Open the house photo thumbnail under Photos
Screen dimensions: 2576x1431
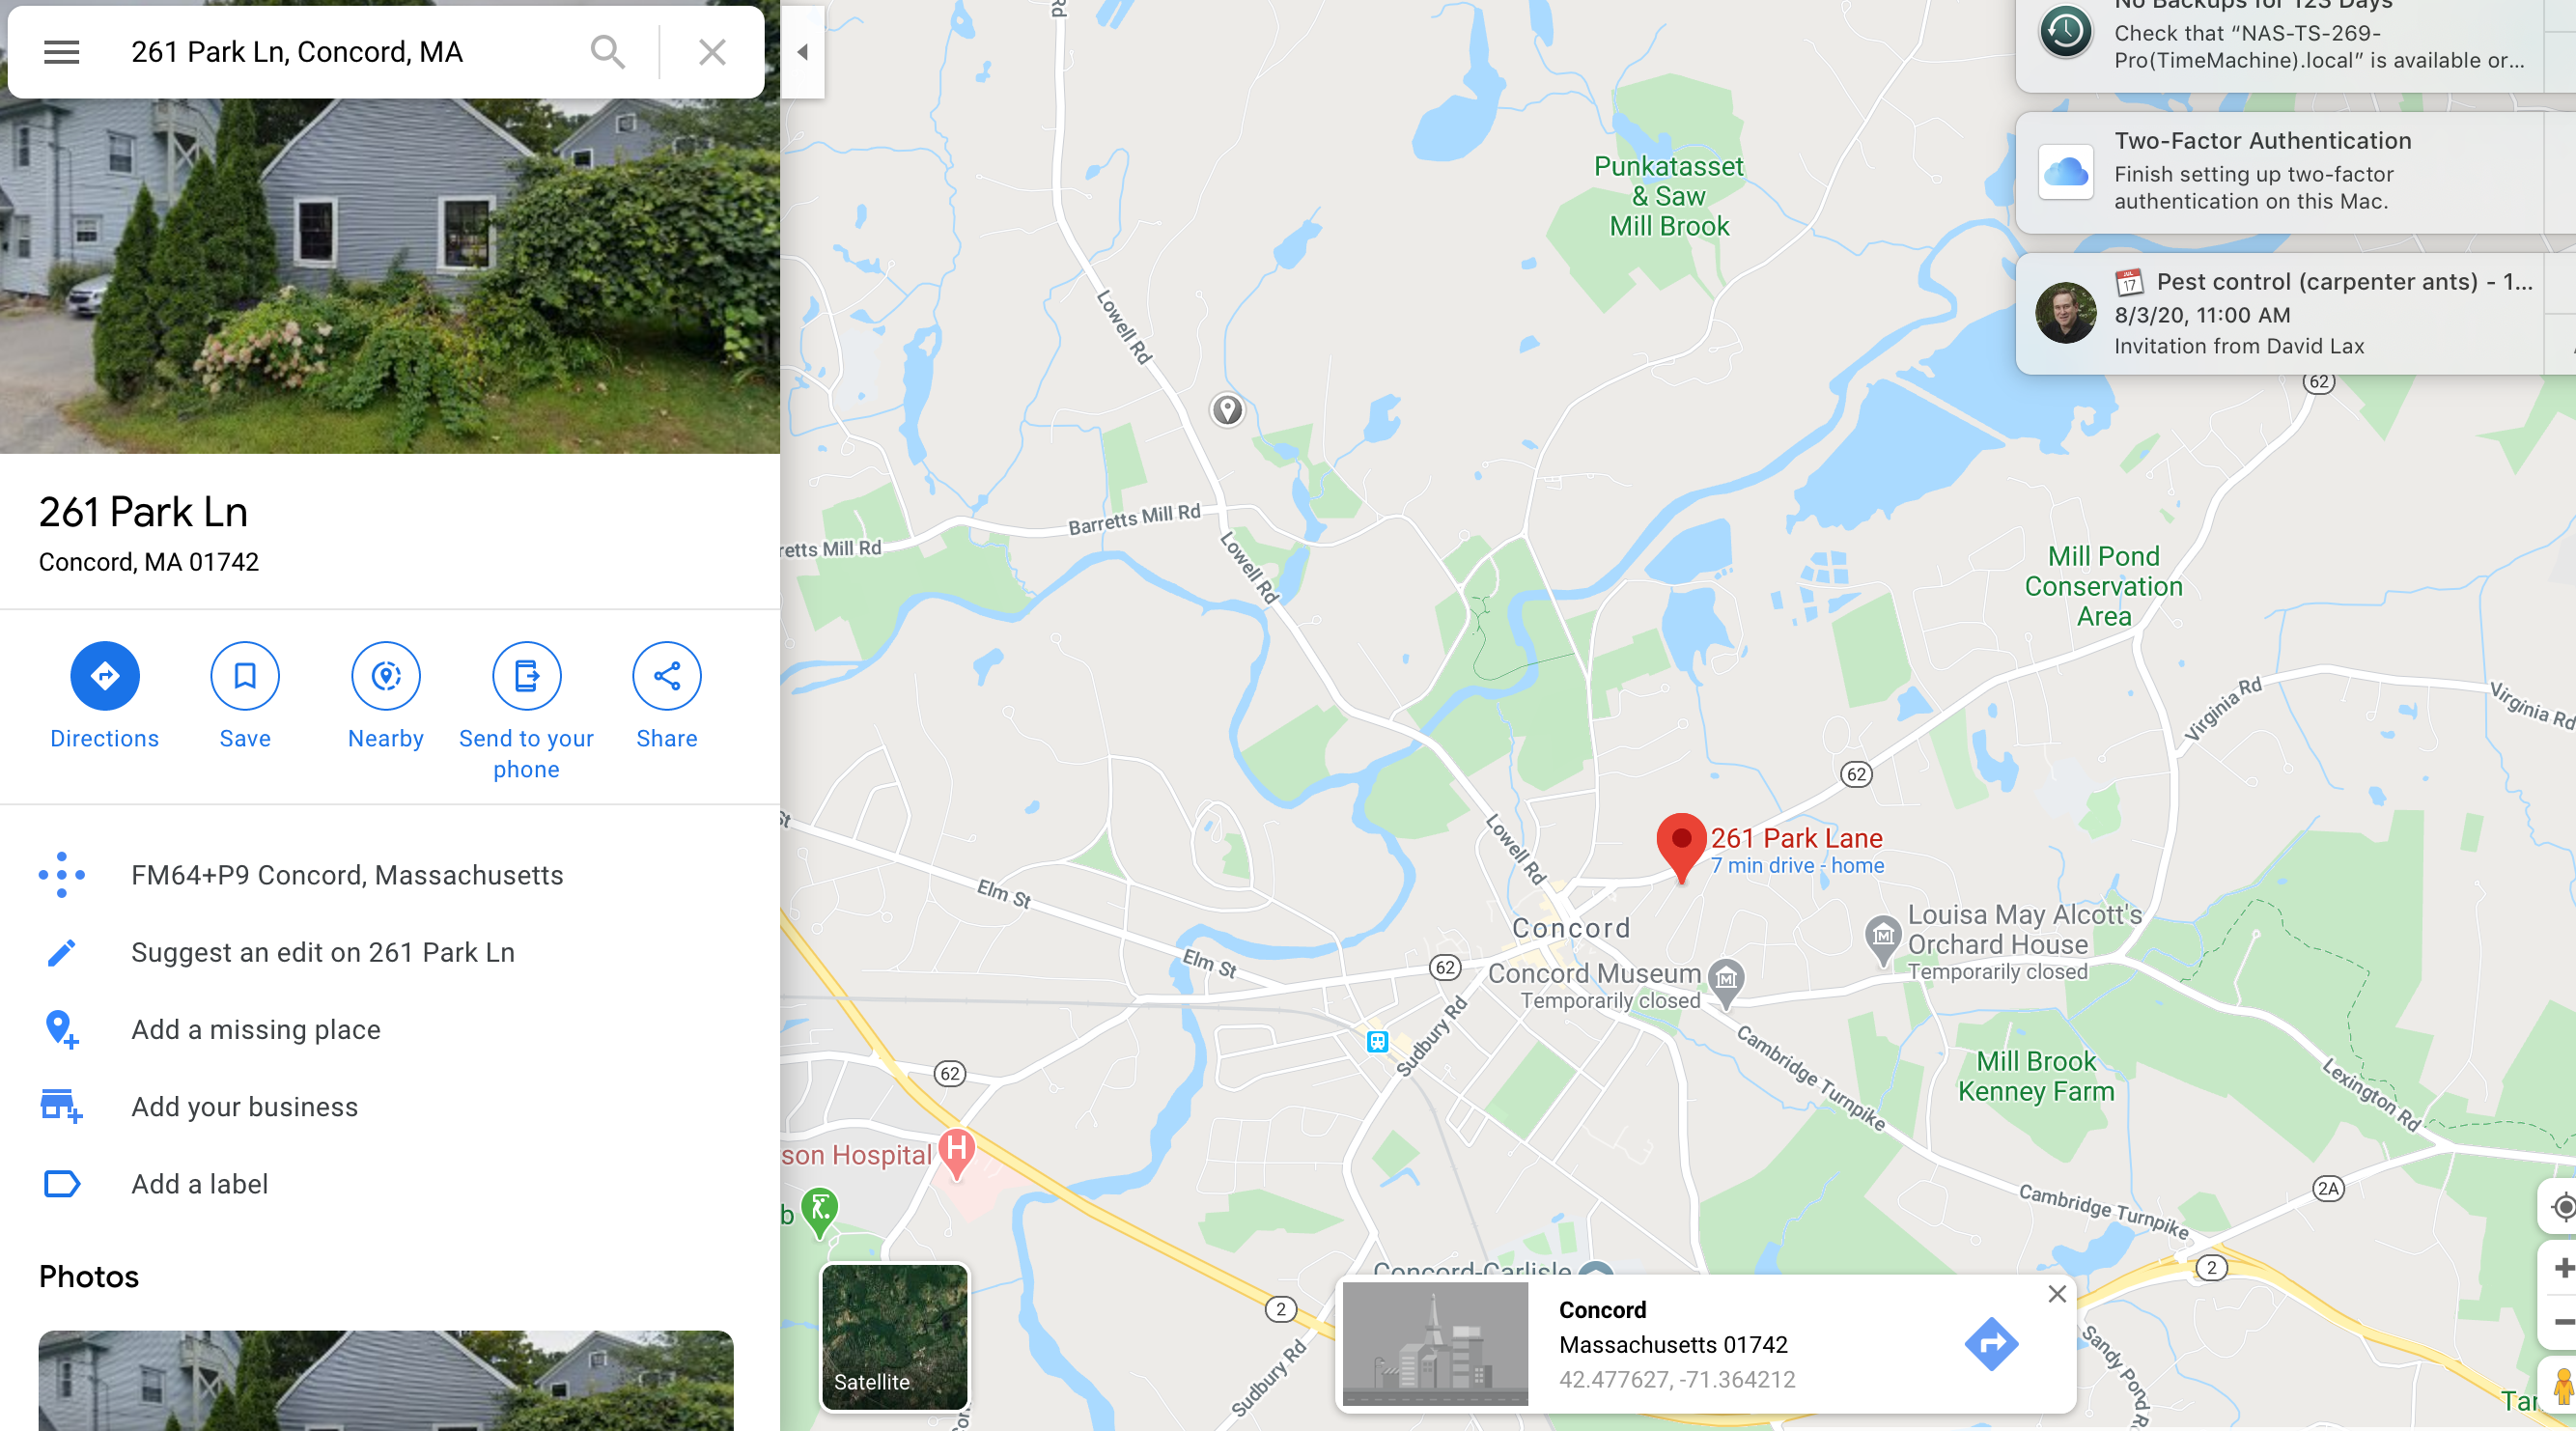pyautogui.click(x=386, y=1380)
